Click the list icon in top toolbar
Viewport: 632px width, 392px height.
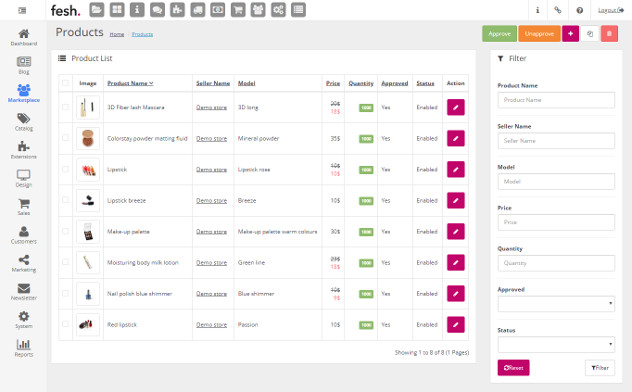[298, 10]
